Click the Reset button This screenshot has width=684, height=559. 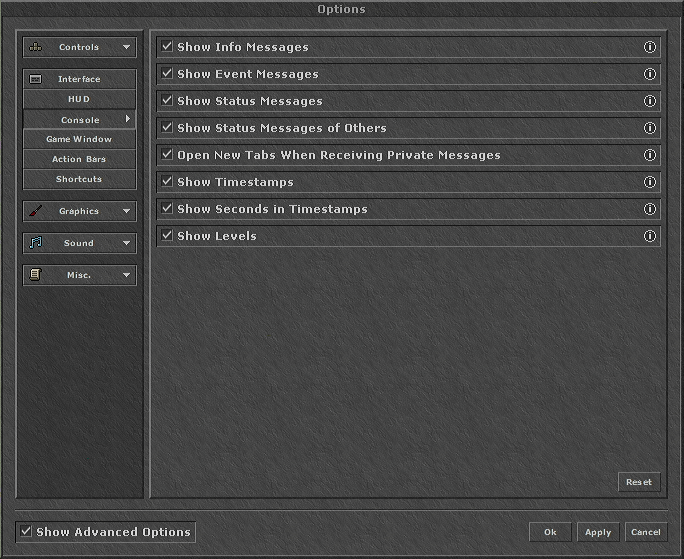pyautogui.click(x=639, y=482)
